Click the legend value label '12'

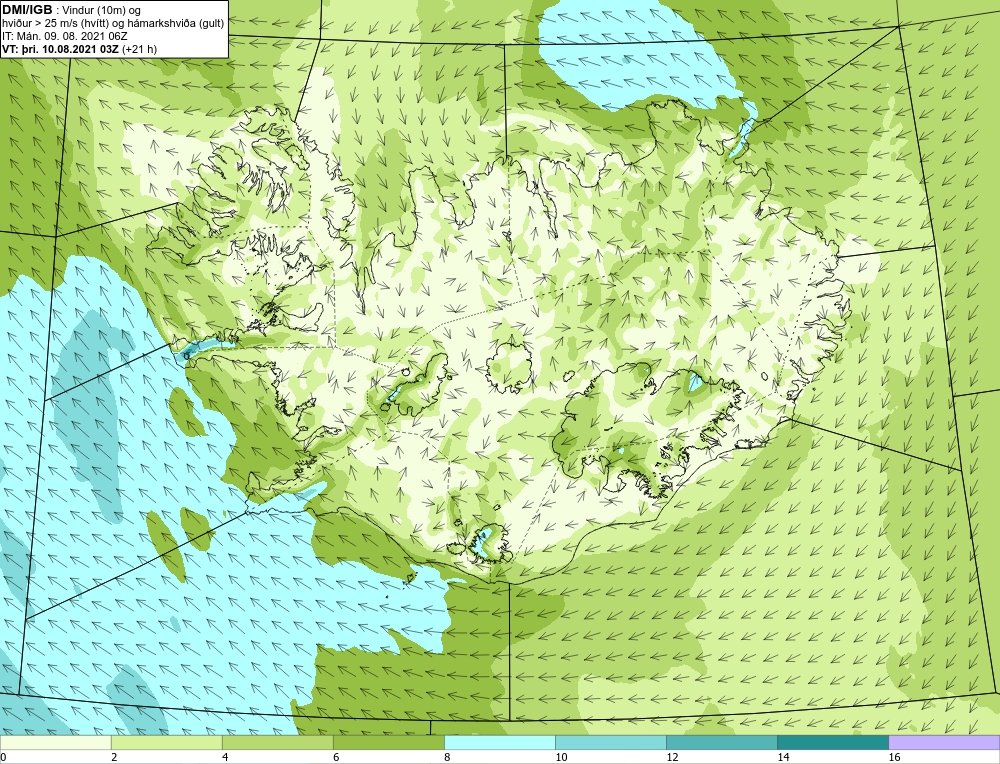(x=672, y=757)
